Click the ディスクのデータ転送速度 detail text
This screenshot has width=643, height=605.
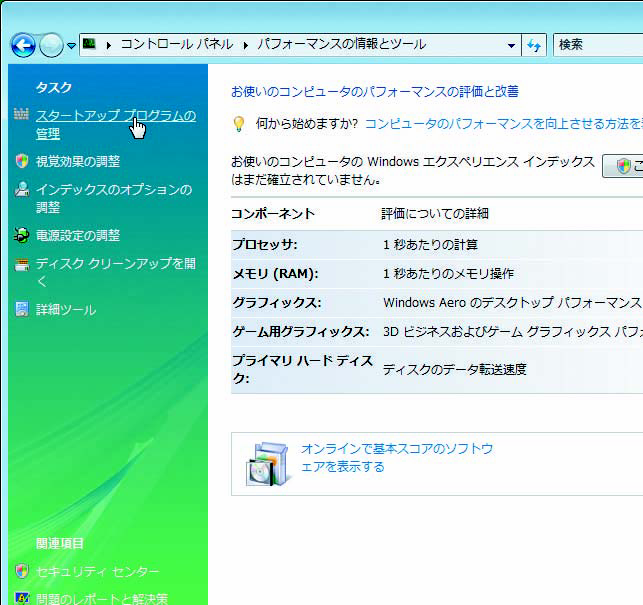(x=455, y=369)
